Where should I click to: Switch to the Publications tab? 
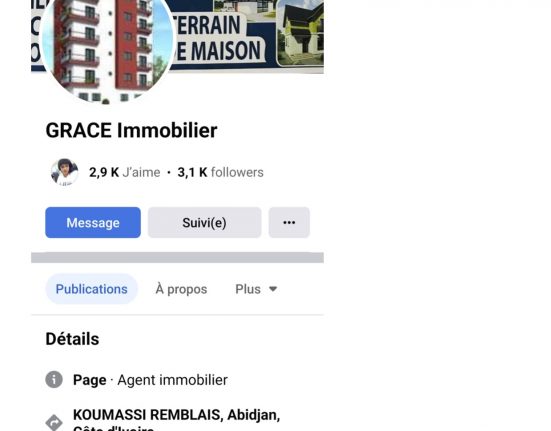click(x=91, y=289)
